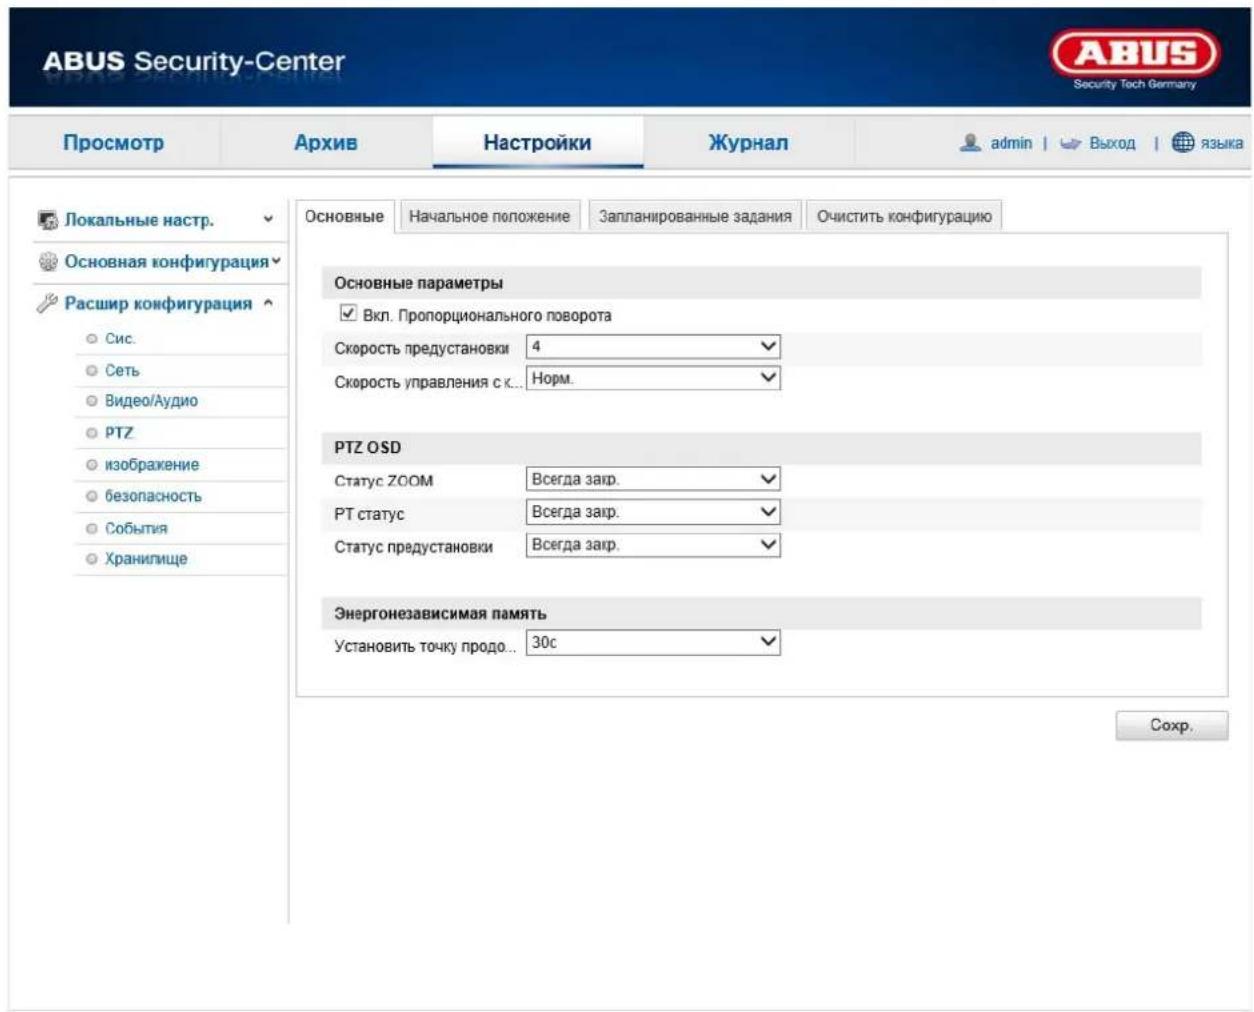
Task: Open изображение settings
Action: click(152, 465)
